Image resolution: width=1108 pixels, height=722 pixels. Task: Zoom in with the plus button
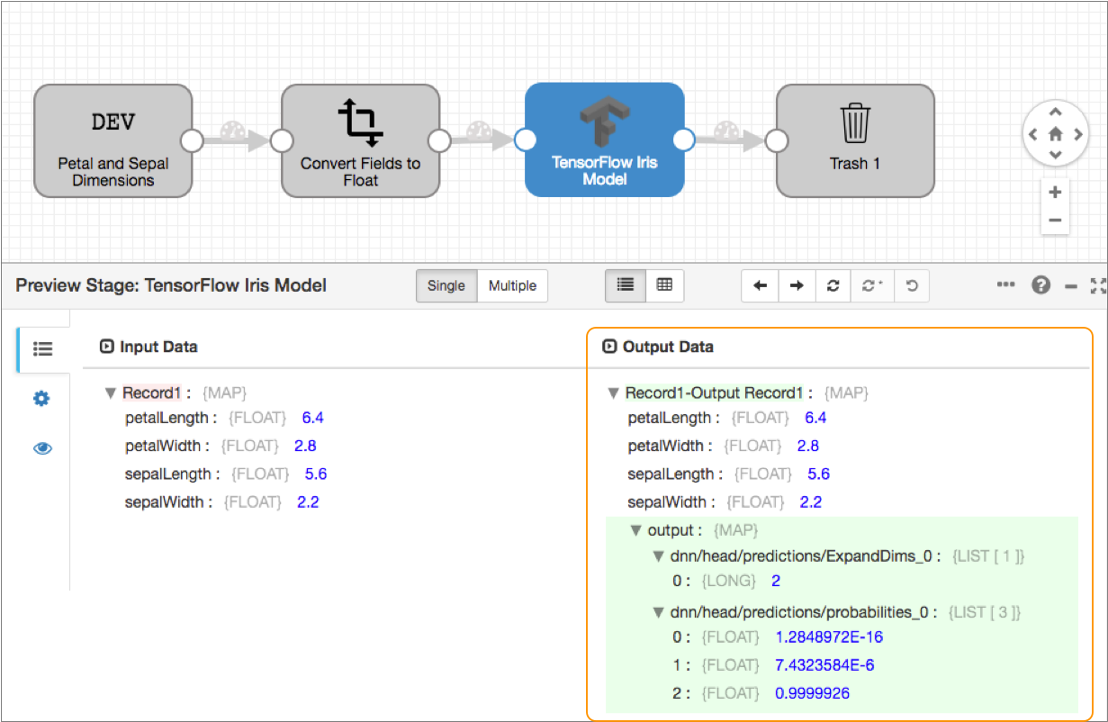click(x=1055, y=192)
